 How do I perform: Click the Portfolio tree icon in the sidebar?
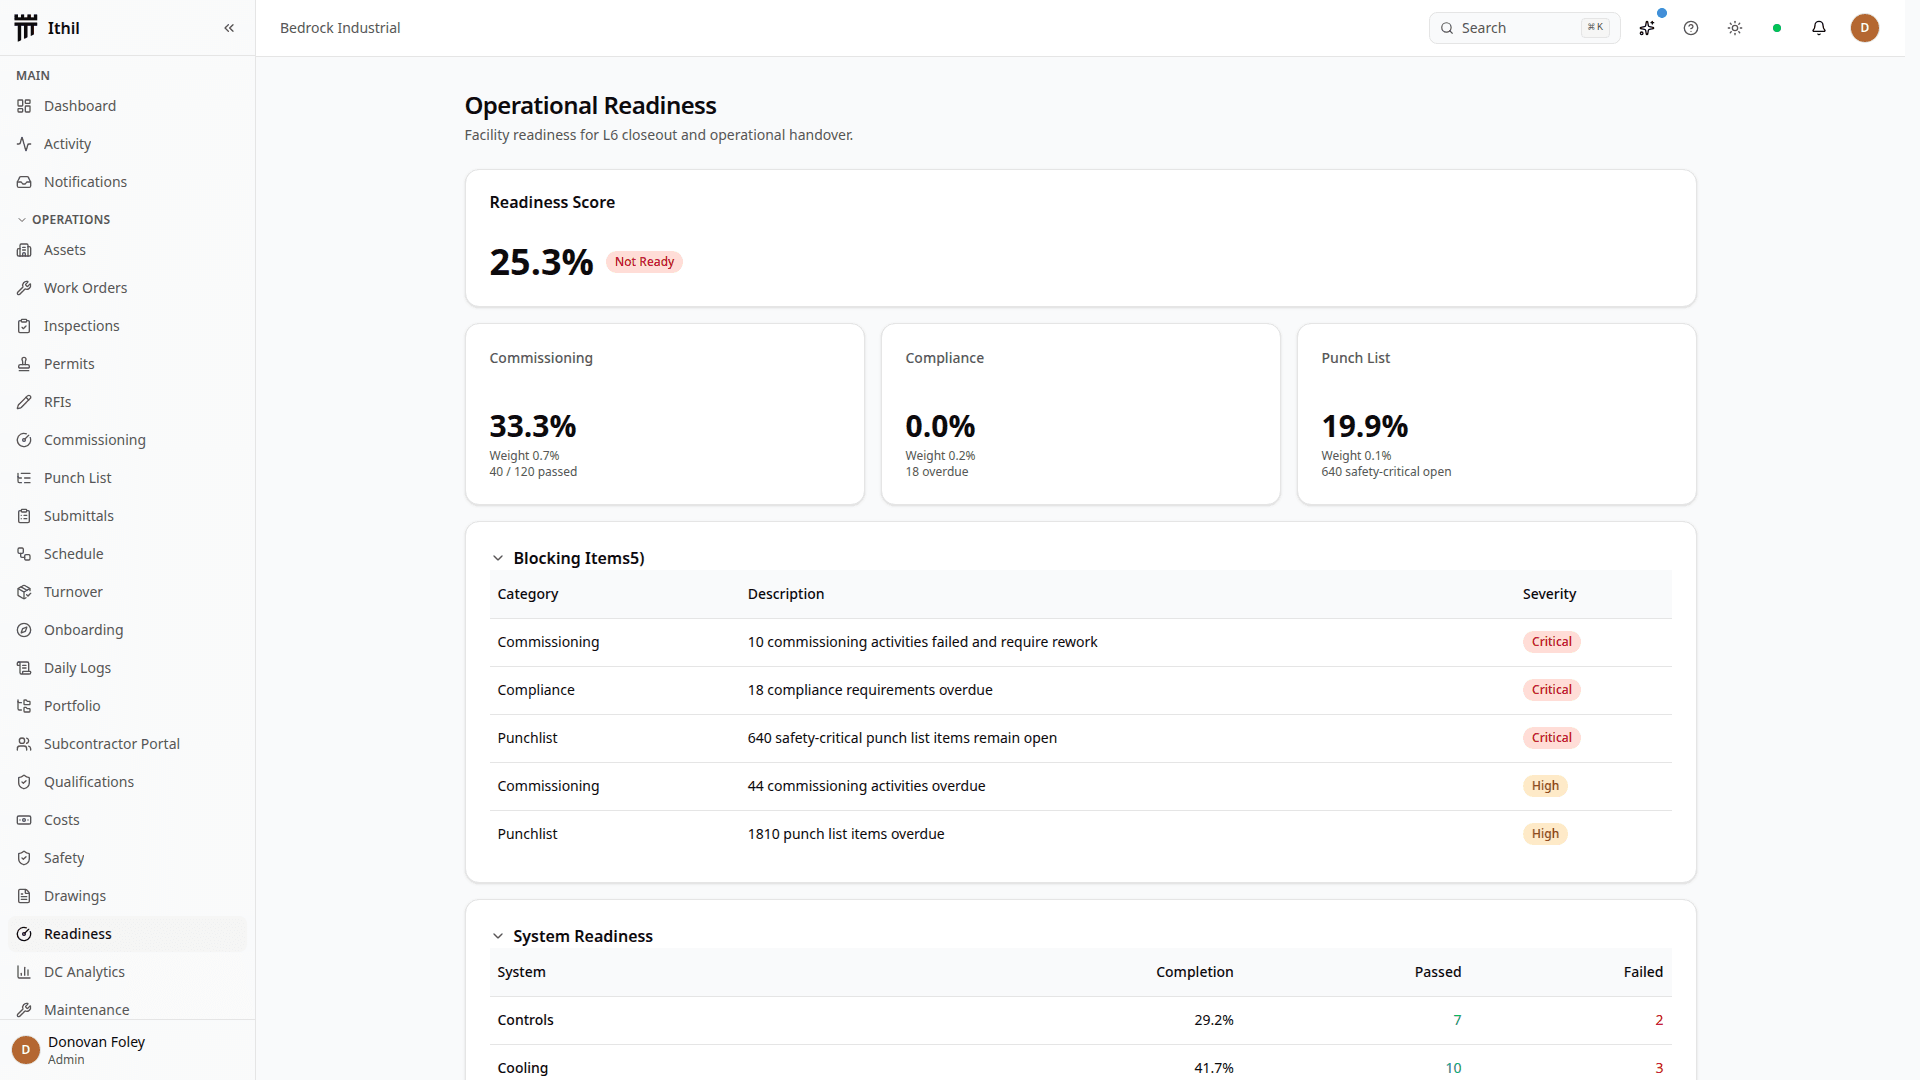[24, 706]
